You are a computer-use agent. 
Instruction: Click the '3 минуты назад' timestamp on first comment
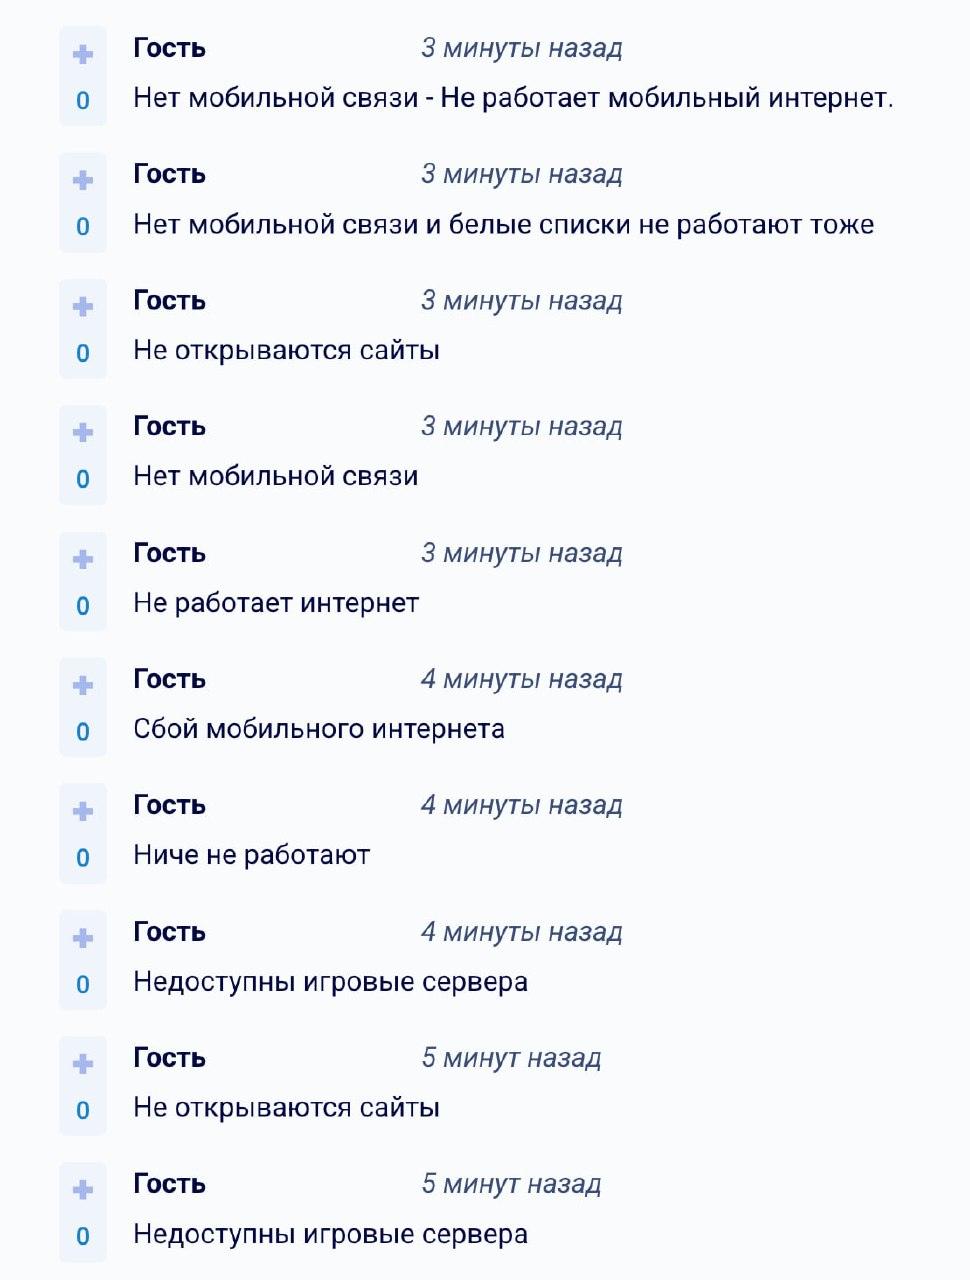click(522, 46)
